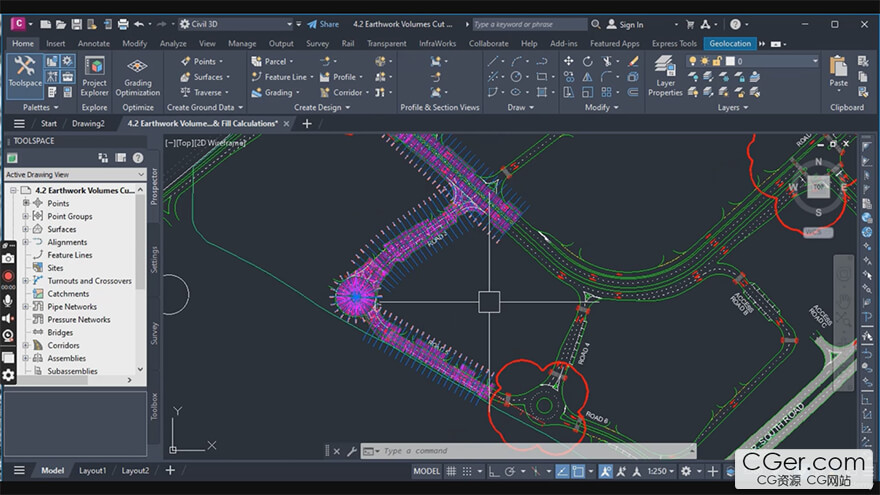Open the Toolspace palette button

pyautogui.click(x=24, y=74)
